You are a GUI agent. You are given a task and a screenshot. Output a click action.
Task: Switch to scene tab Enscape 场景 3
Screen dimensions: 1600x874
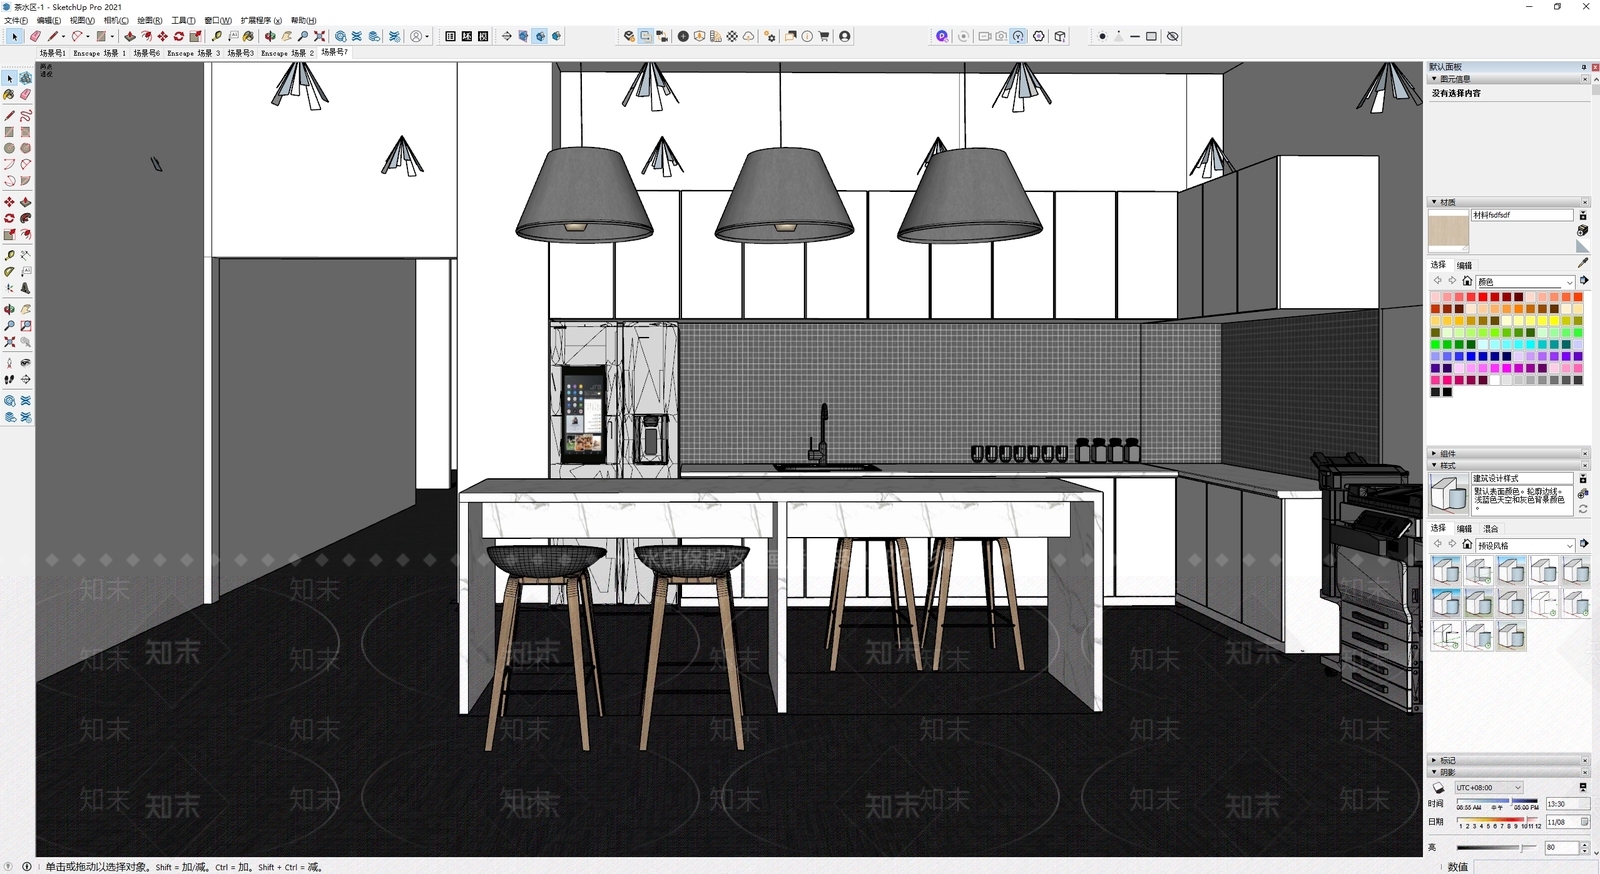coord(193,53)
